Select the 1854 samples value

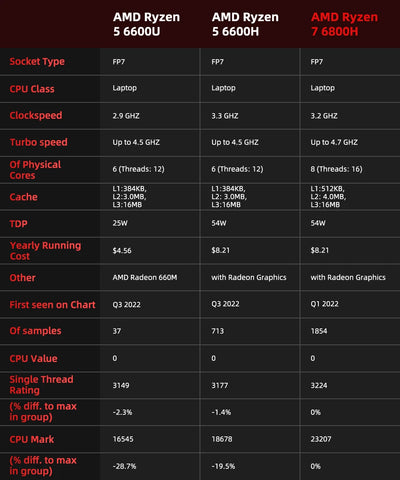[x=319, y=331]
